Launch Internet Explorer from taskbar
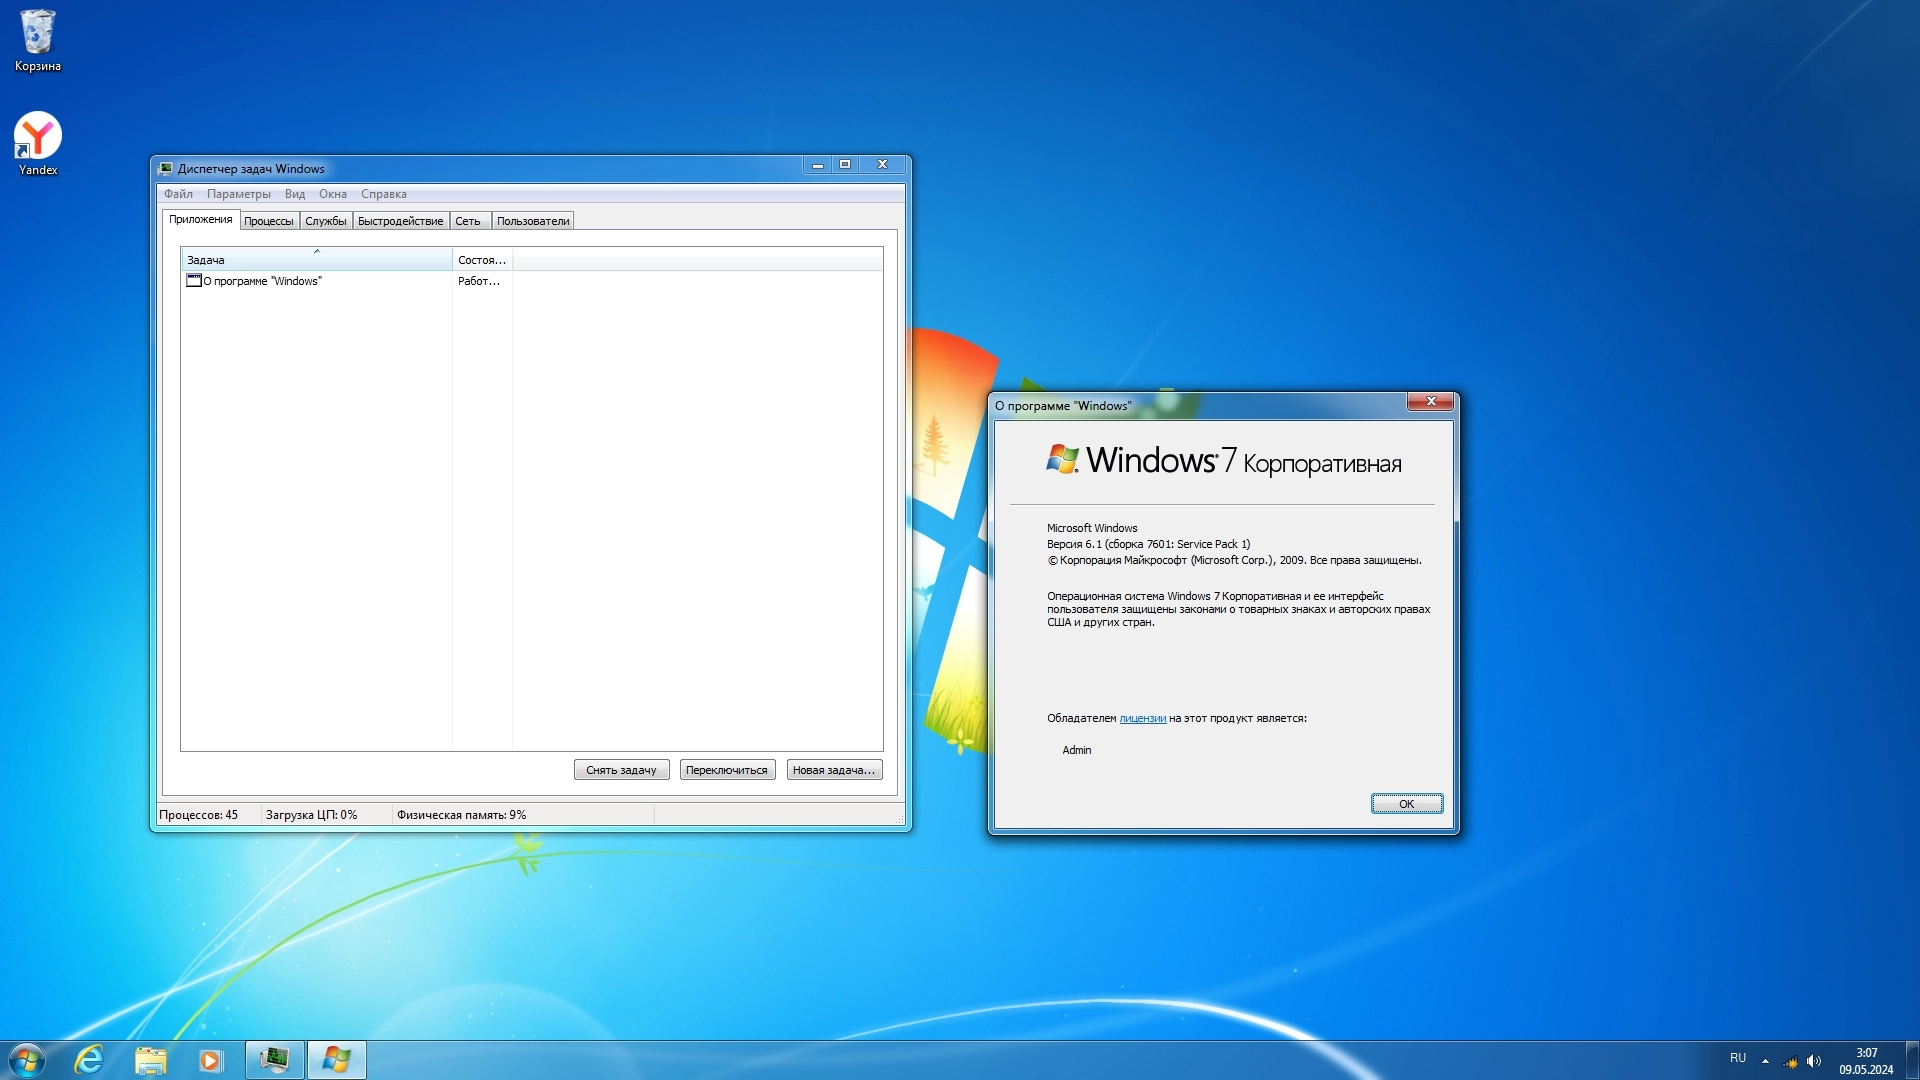 [90, 1060]
